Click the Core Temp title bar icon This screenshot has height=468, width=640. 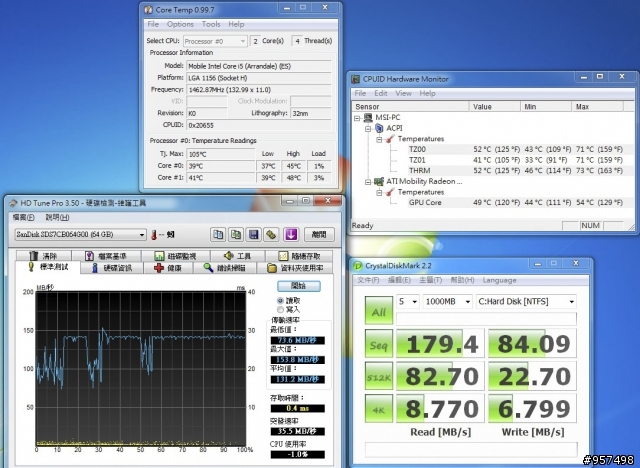(x=149, y=9)
